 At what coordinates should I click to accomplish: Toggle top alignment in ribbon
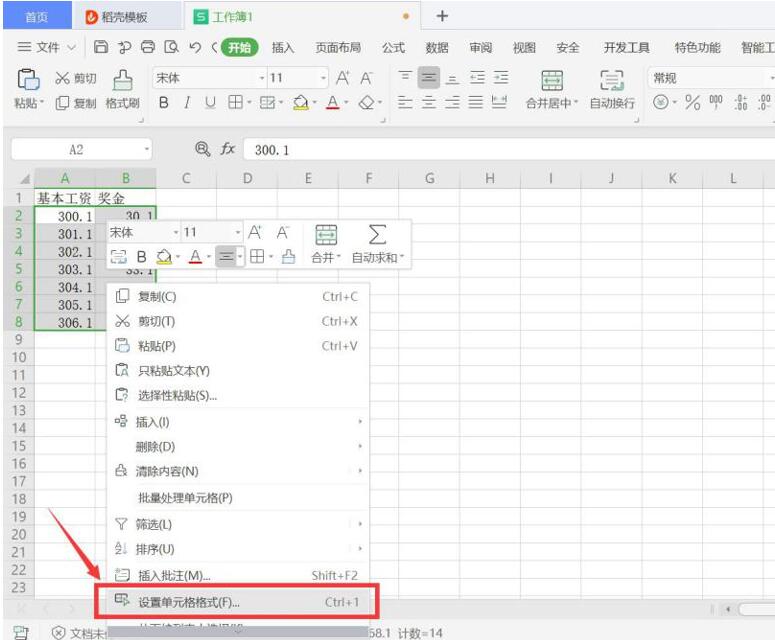pyautogui.click(x=405, y=77)
